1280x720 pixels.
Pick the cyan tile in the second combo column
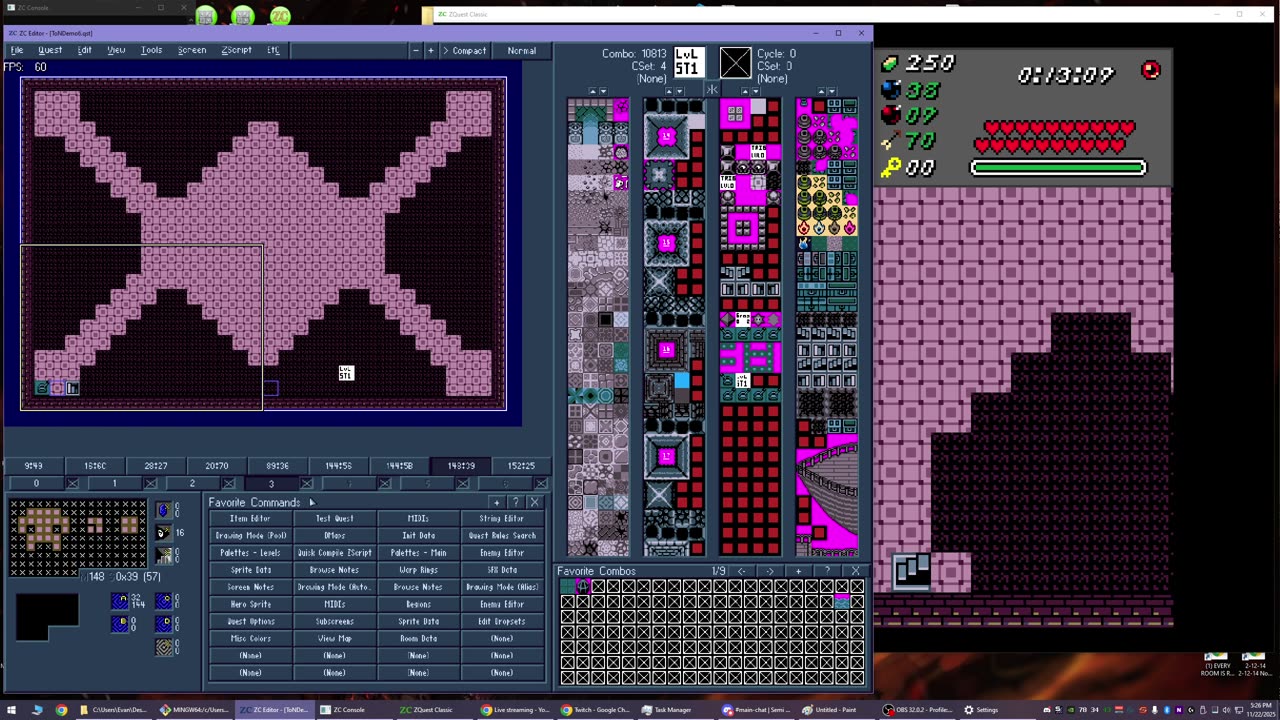point(682,380)
